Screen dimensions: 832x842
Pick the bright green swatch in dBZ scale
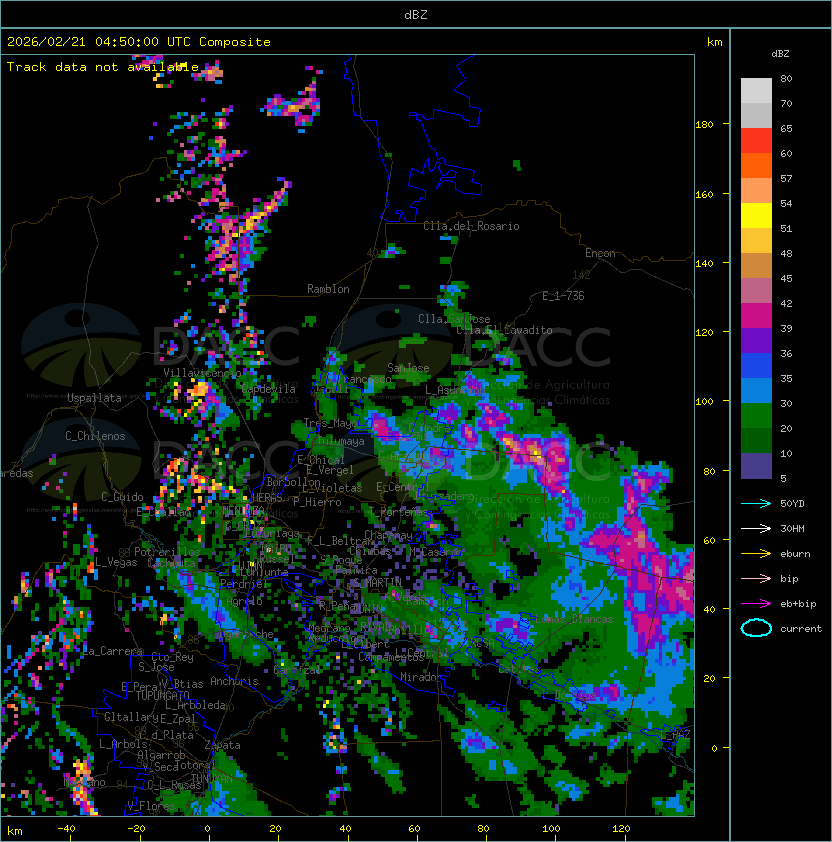click(x=756, y=416)
